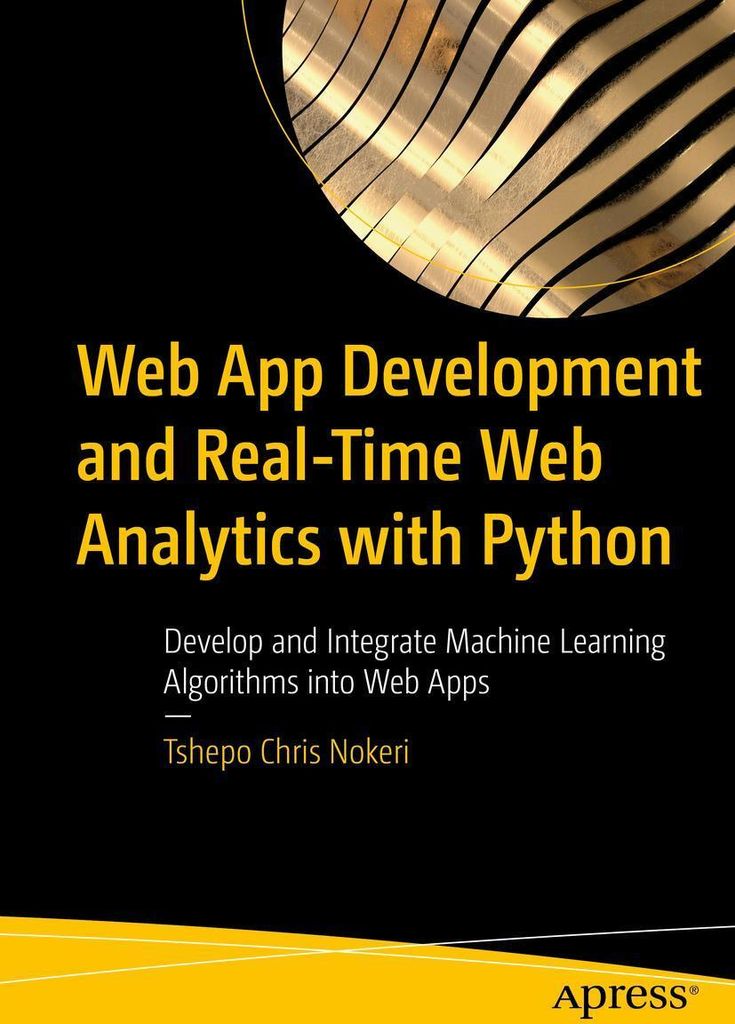
Task: Click the short dash above the author name
Action: (x=176, y=716)
